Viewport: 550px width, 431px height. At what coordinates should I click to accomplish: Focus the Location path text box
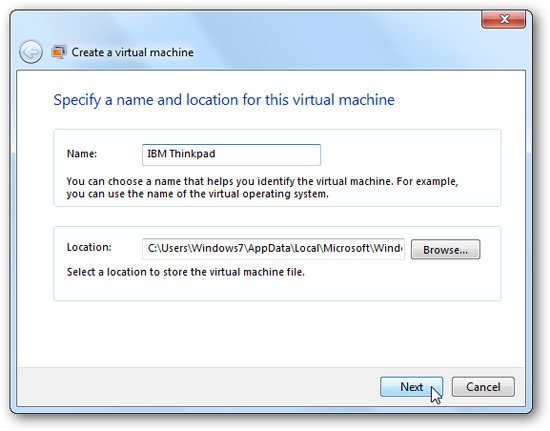[273, 249]
